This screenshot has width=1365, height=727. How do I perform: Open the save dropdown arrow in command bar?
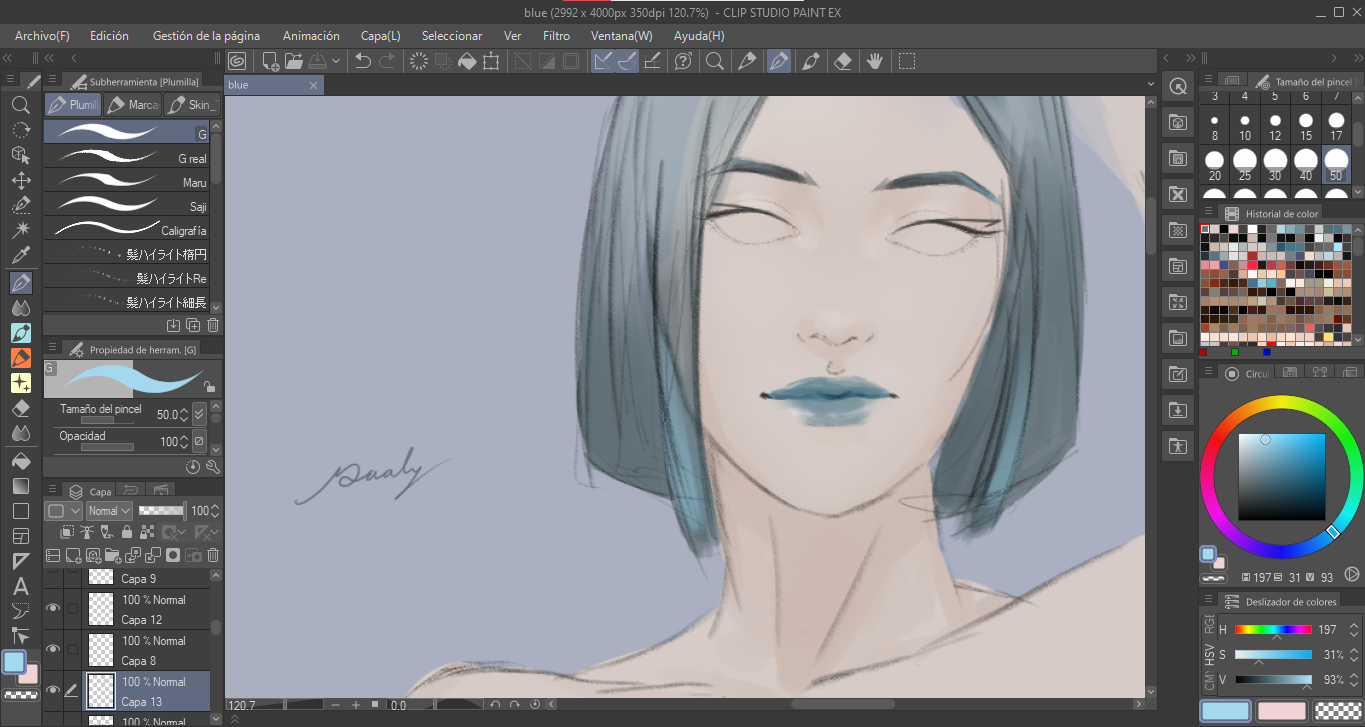point(335,61)
